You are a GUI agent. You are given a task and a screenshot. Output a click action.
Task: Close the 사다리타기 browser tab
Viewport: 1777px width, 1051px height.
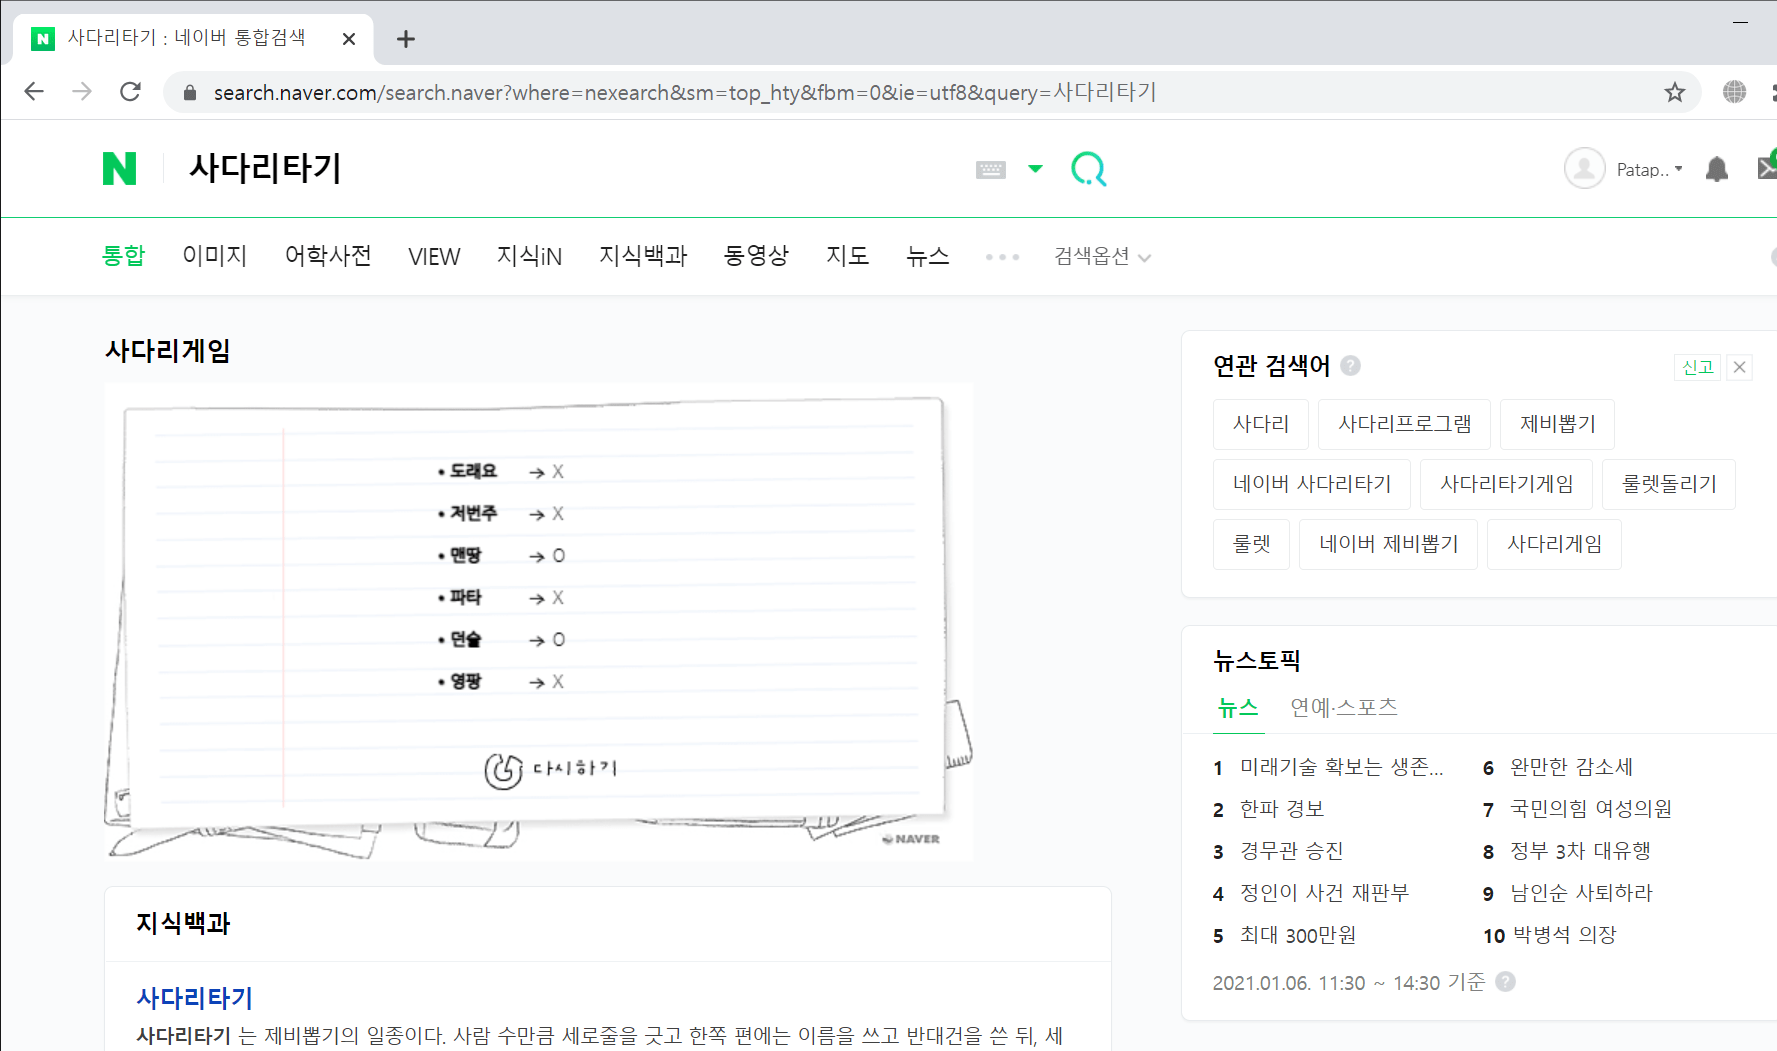pos(348,39)
